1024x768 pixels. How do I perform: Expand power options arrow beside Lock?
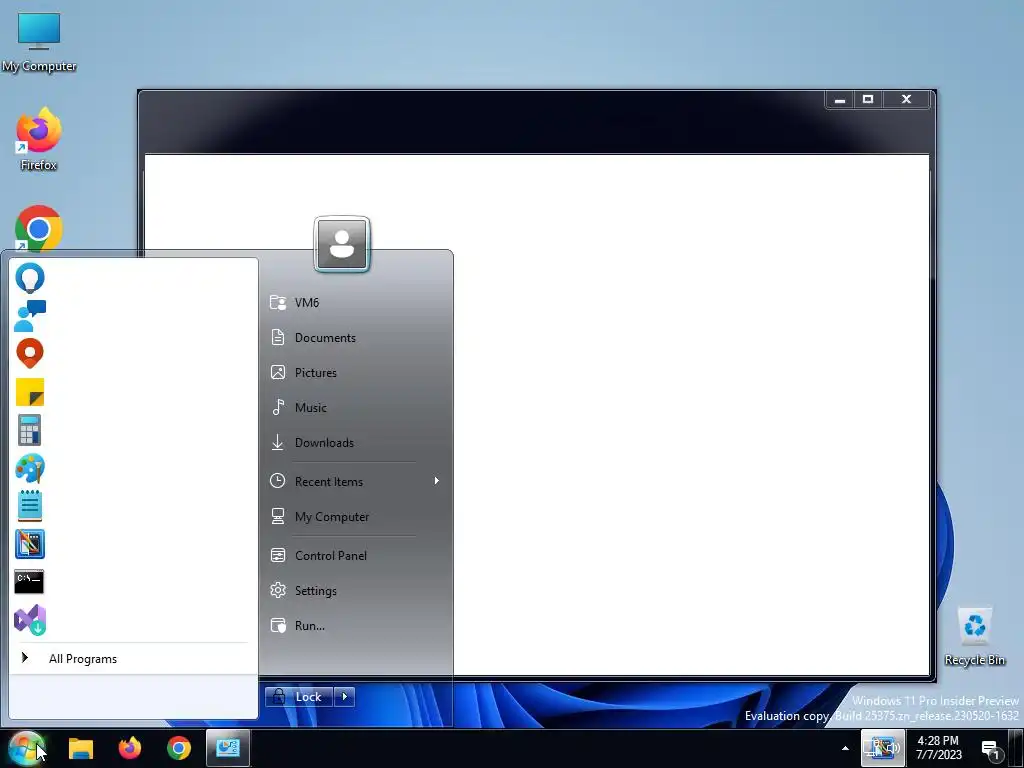point(345,697)
